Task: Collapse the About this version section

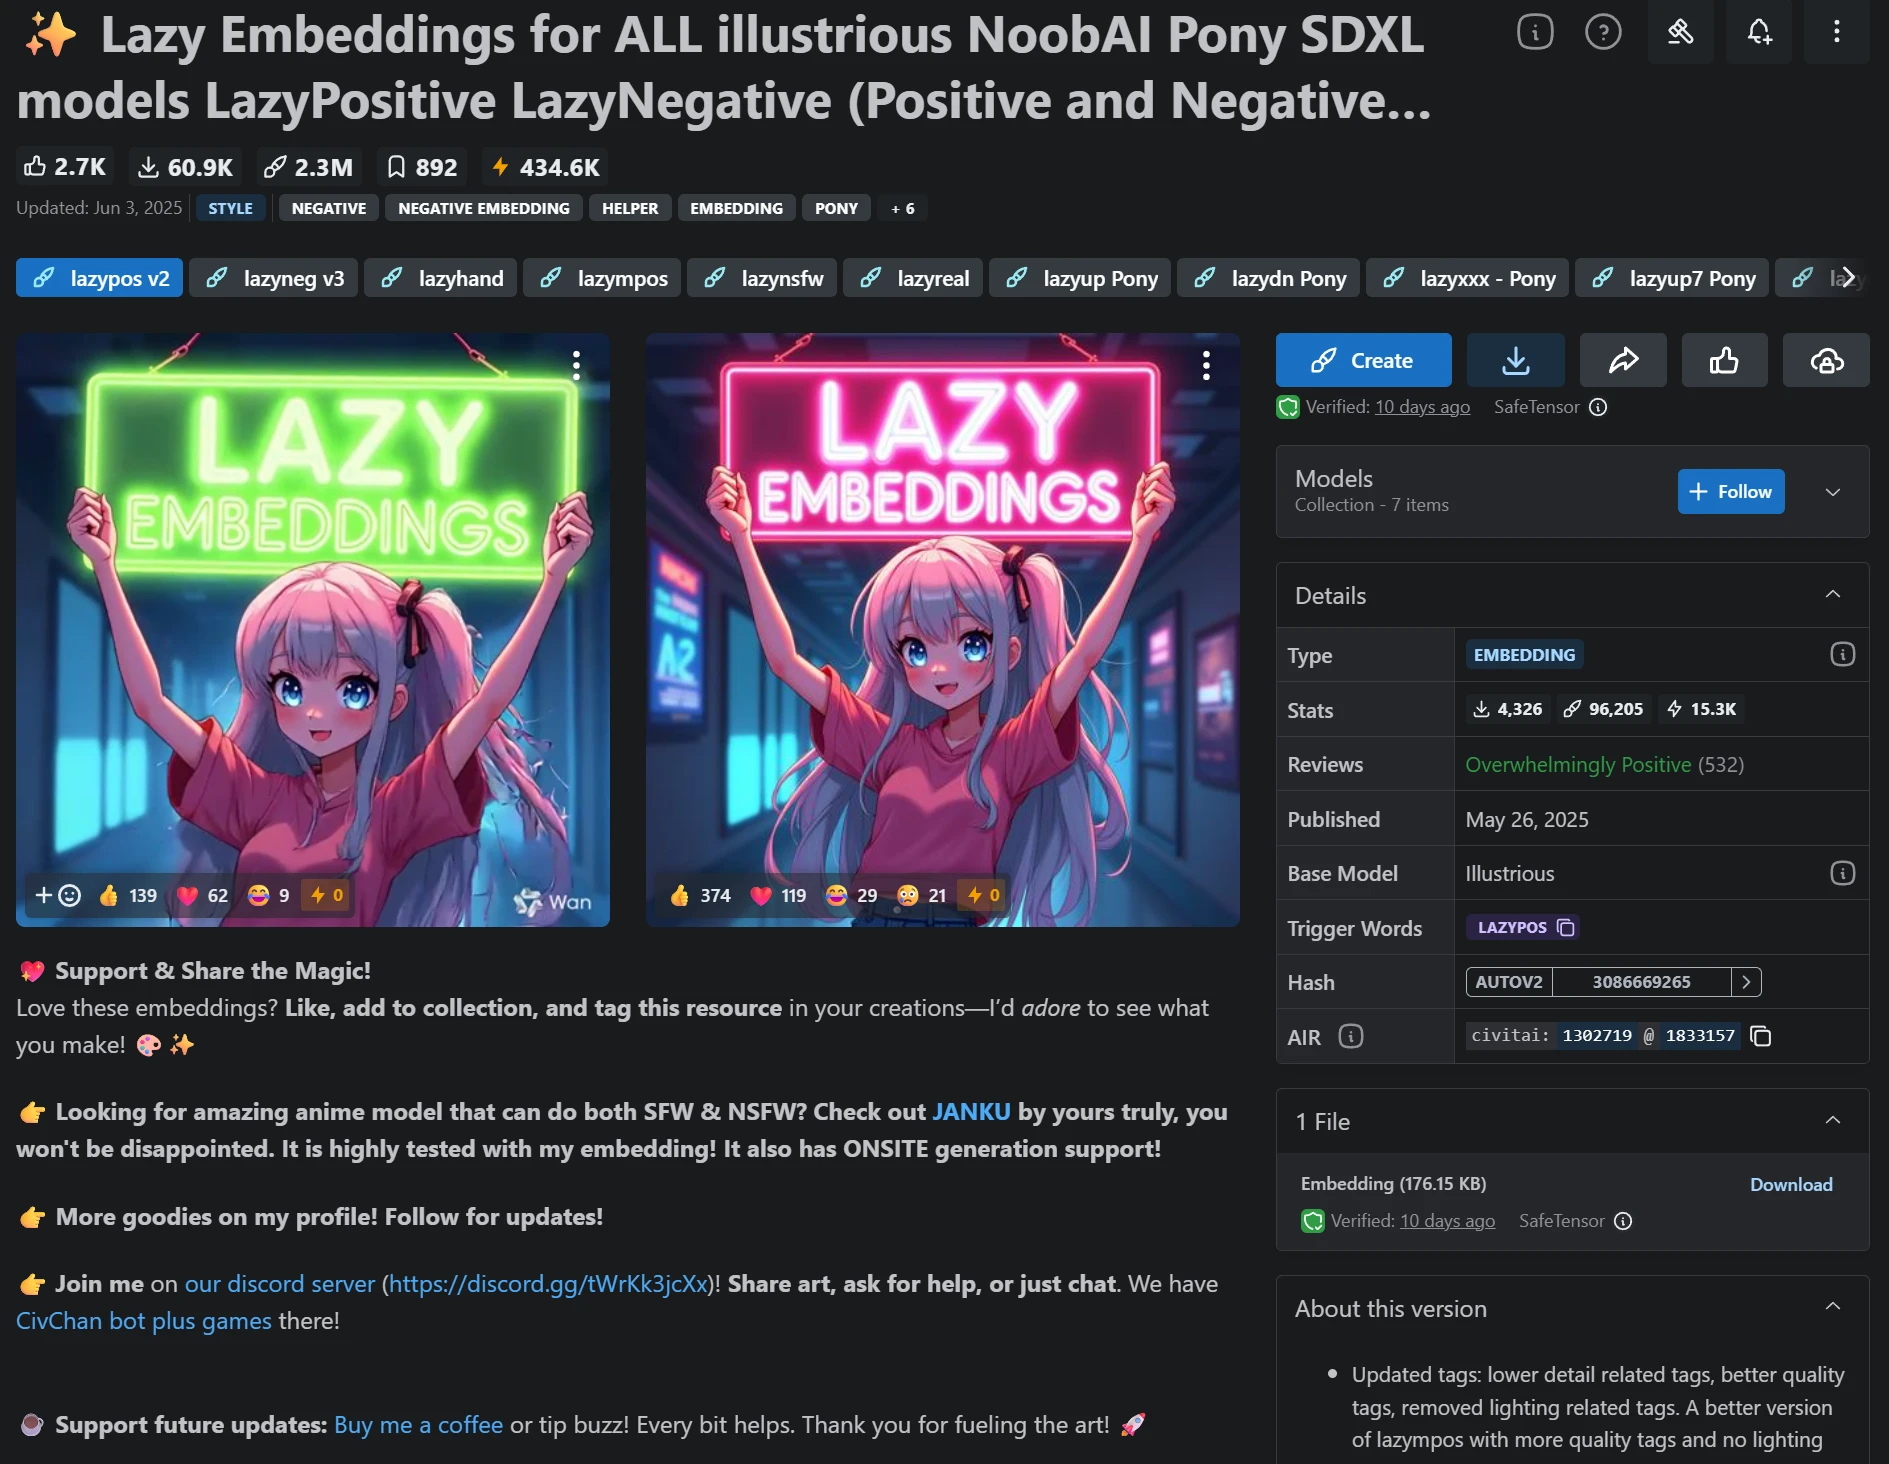Action: 1833,1307
